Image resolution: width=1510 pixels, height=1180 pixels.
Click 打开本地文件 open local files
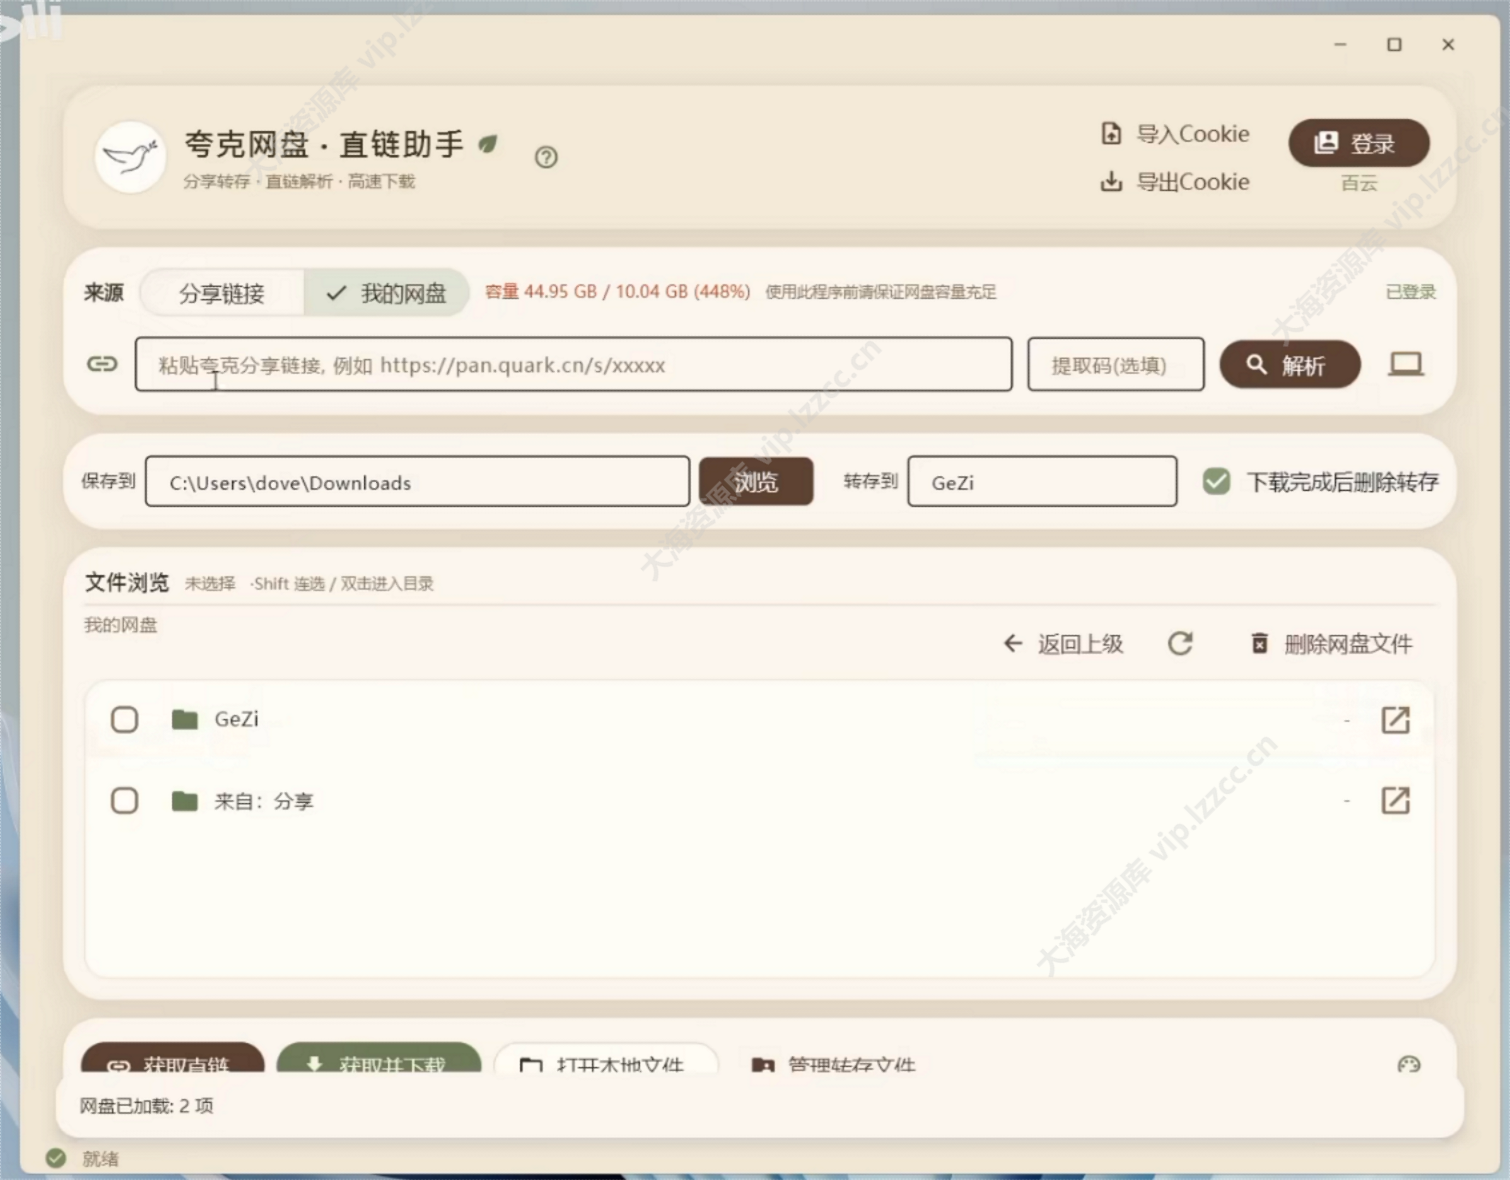click(606, 1060)
